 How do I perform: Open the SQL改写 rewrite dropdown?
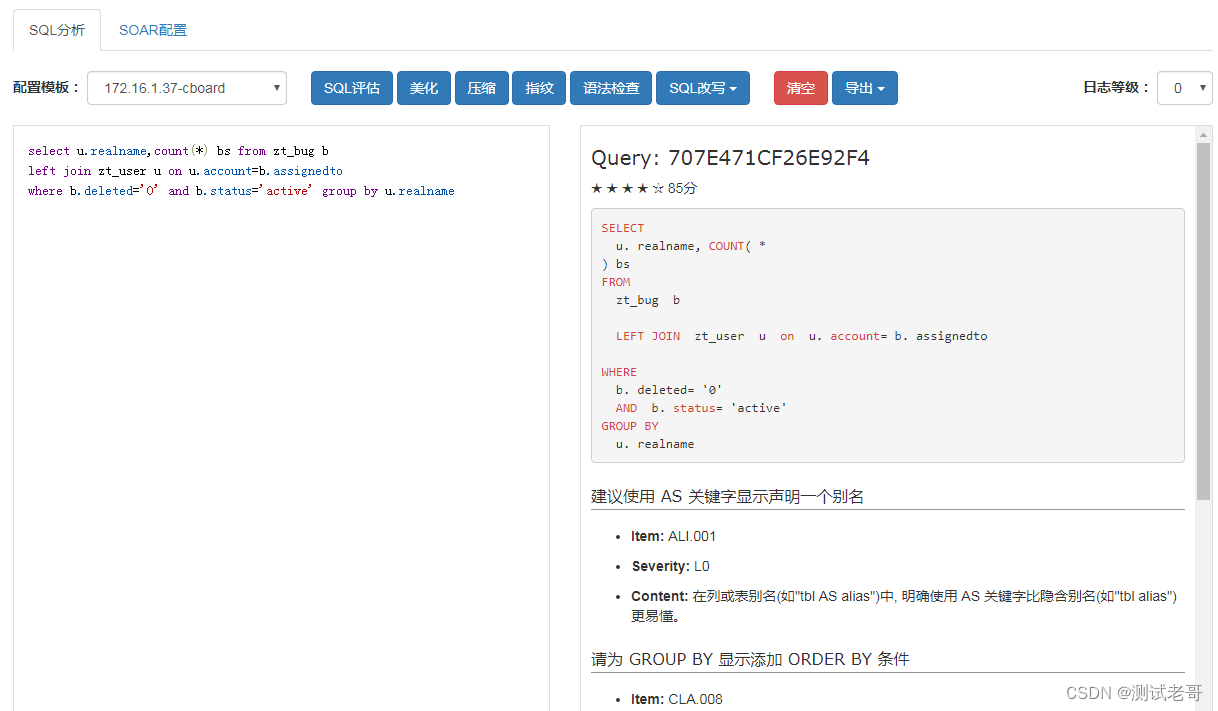click(x=702, y=88)
